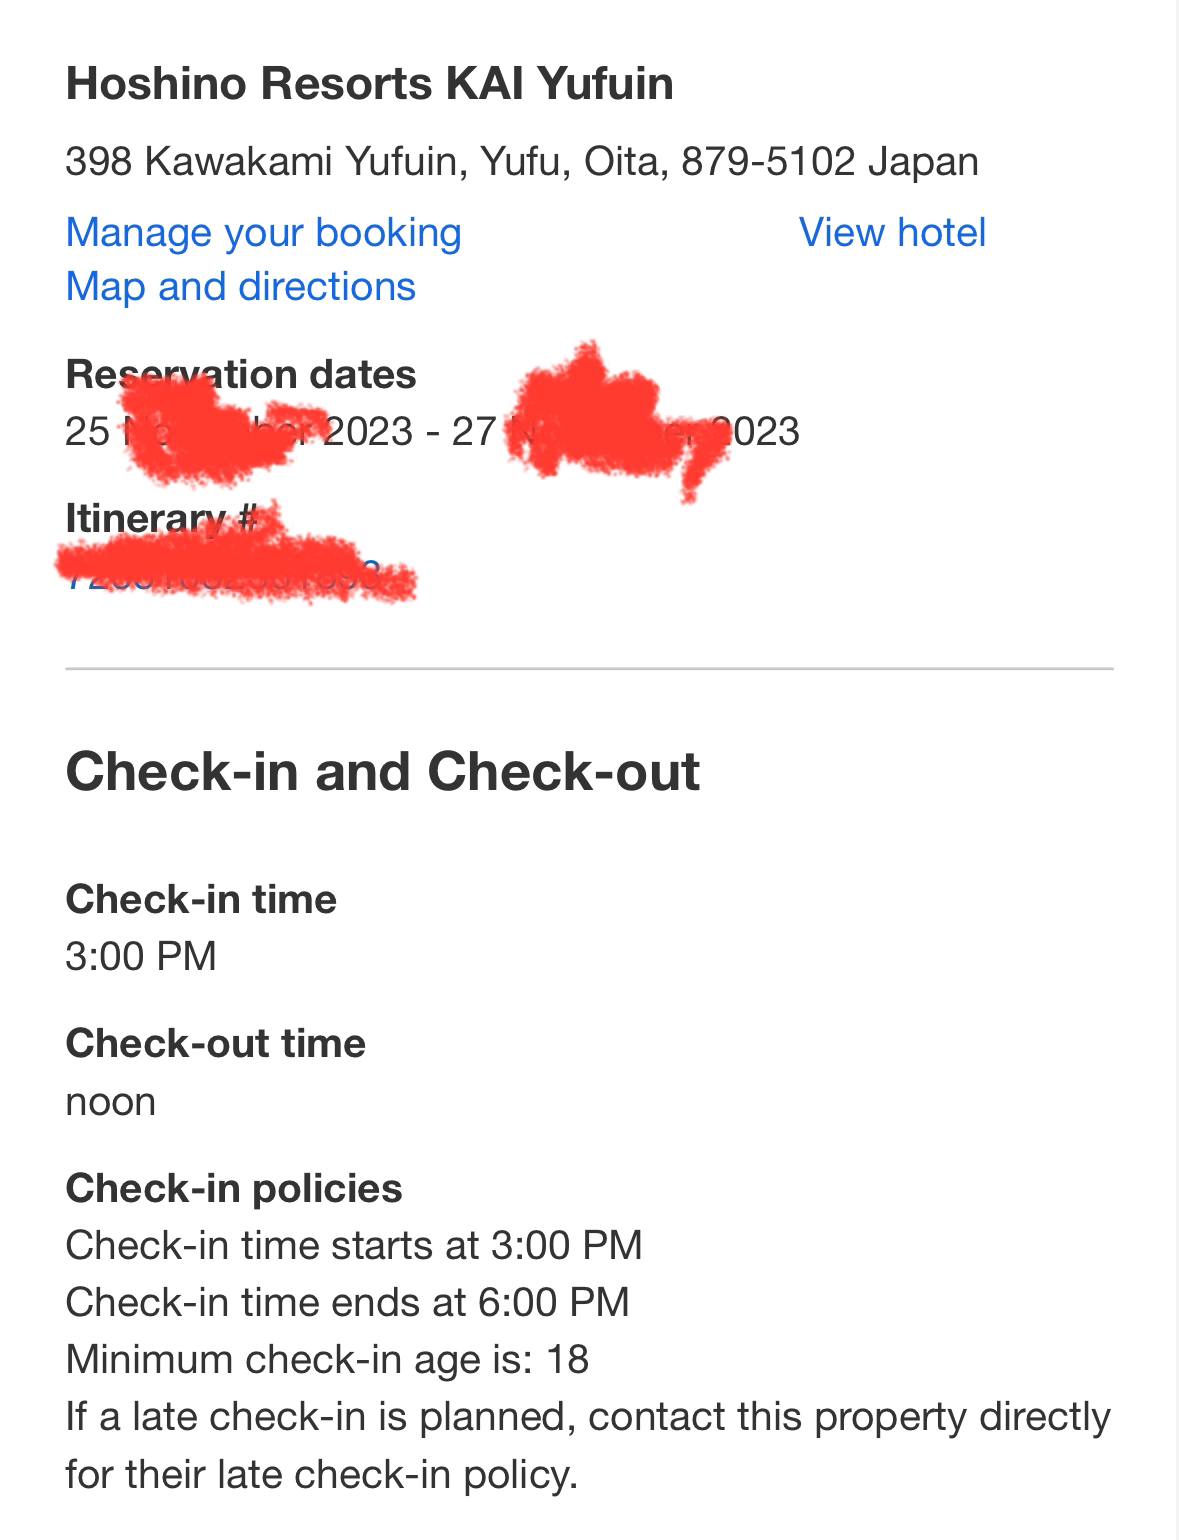Select Check-in time starts at 3:00 PM line
The image size is (1179, 1540).
point(354,1245)
